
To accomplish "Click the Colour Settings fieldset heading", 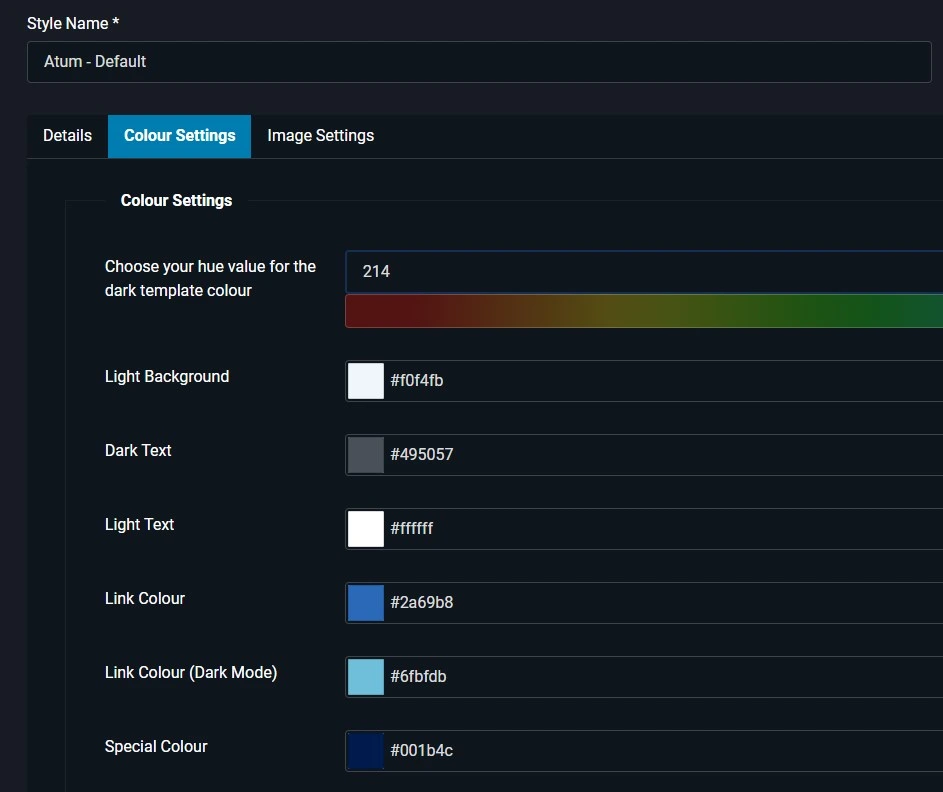I will point(176,200).
